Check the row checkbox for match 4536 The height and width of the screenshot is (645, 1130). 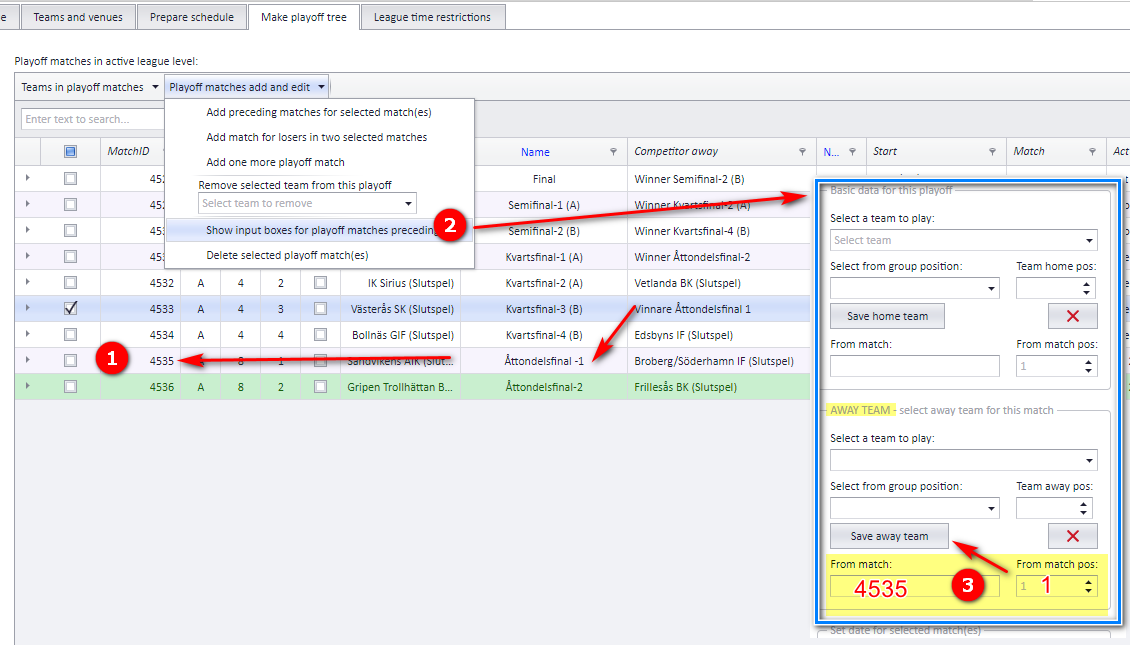pos(70,386)
